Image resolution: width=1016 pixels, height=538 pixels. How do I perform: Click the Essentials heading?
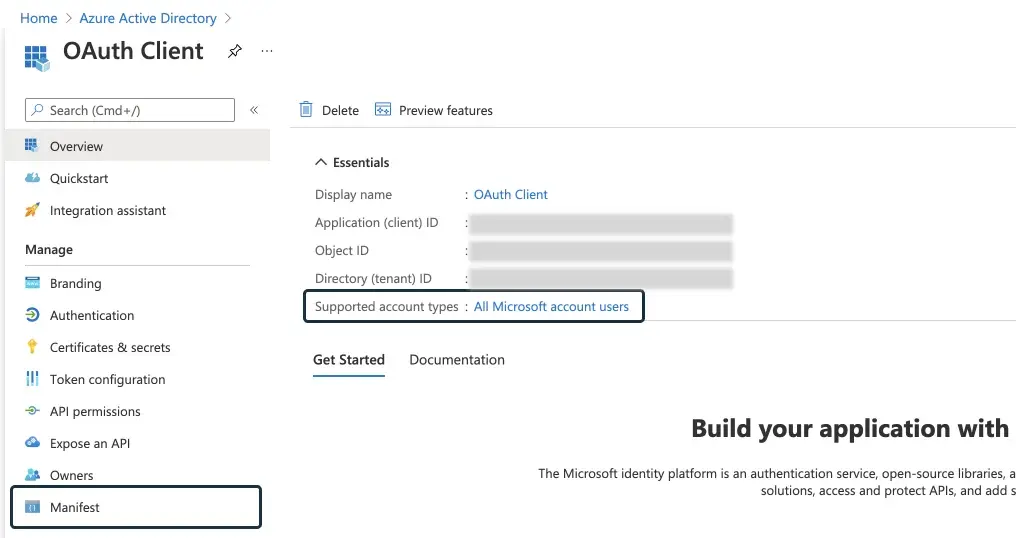pyautogui.click(x=361, y=163)
